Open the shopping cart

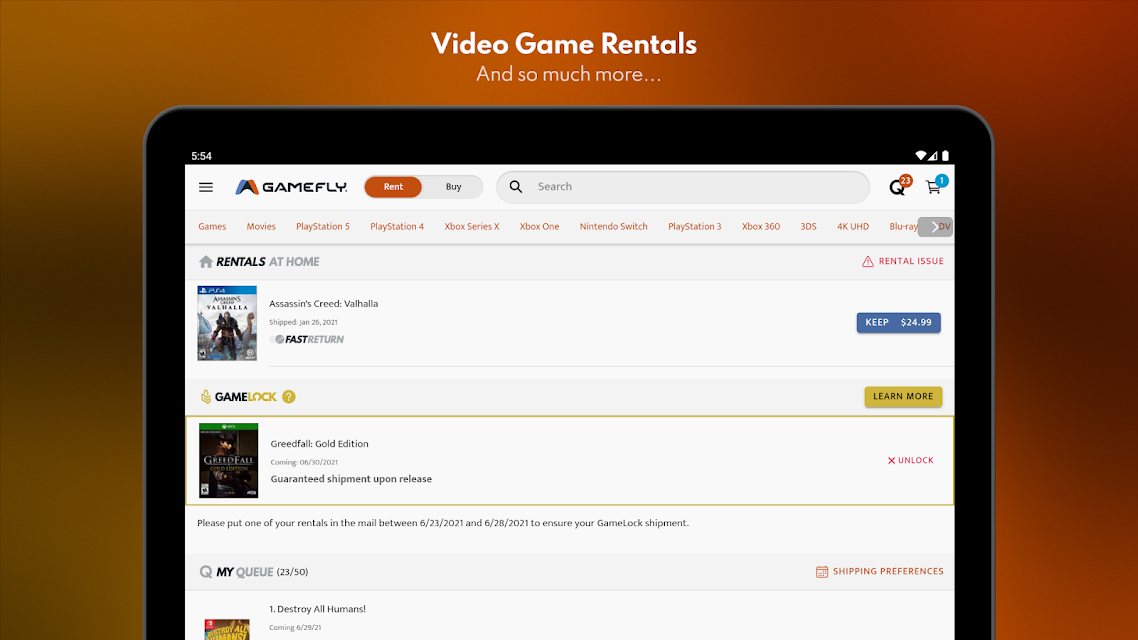(x=934, y=187)
